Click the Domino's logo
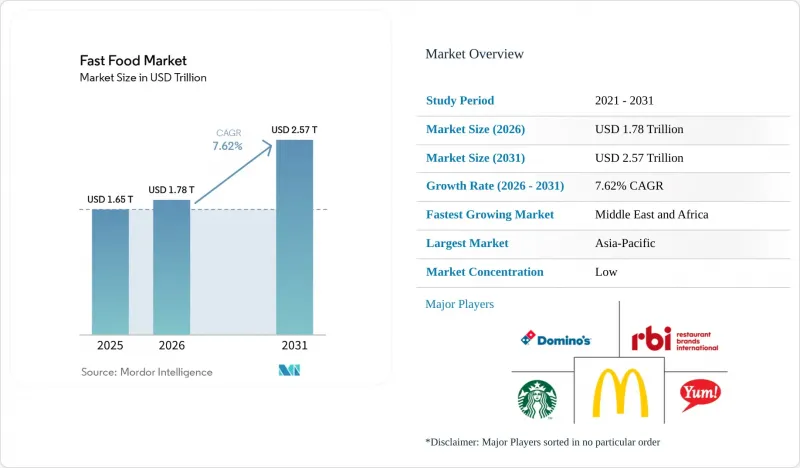 555,339
